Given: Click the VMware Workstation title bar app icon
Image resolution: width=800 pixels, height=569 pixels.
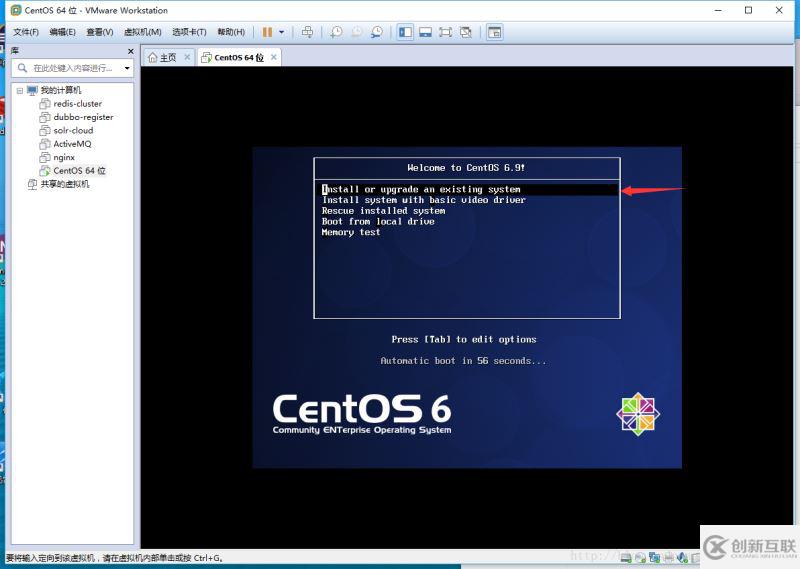Looking at the screenshot, I should (16, 10).
